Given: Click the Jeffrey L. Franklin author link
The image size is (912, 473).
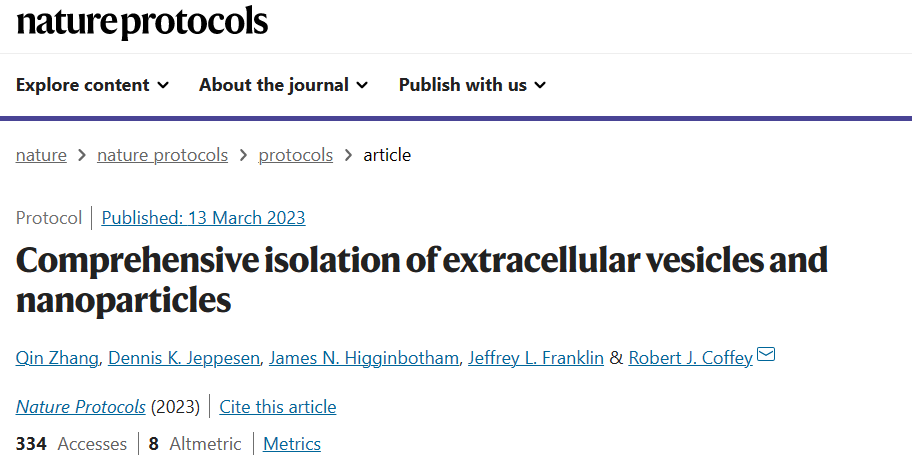Looking at the screenshot, I should click(536, 358).
